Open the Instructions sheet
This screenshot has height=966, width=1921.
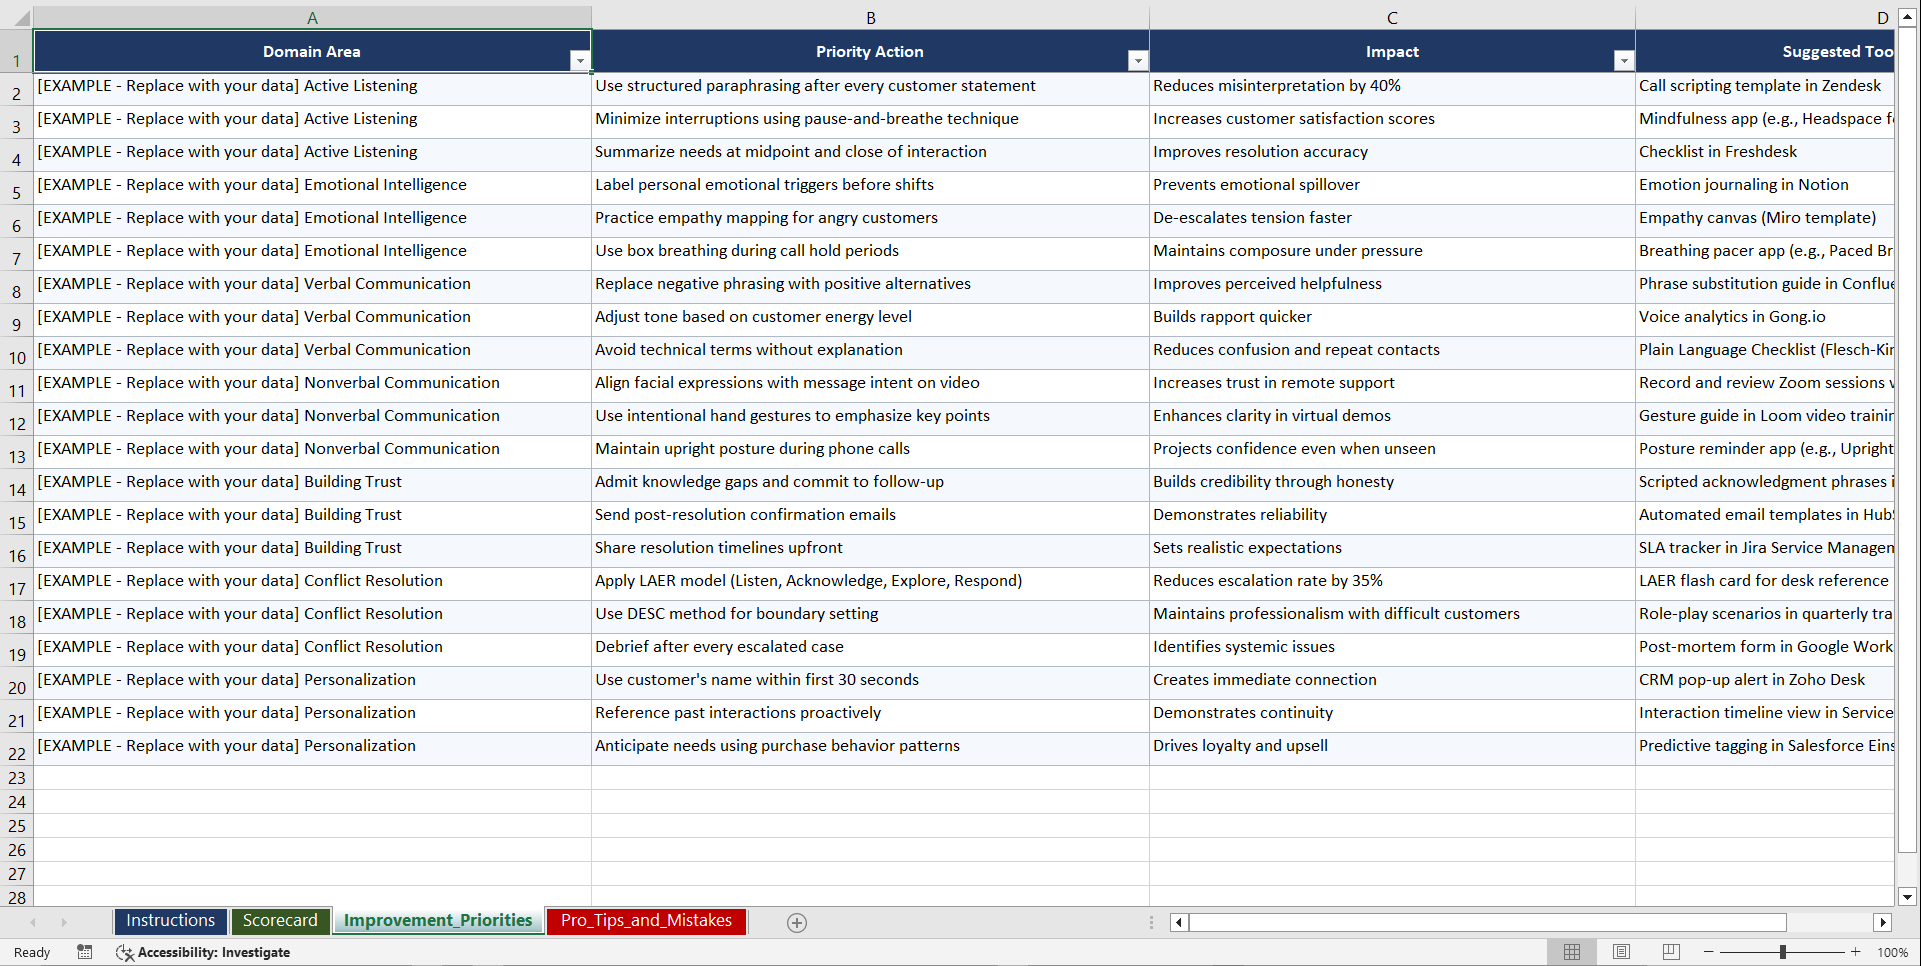pos(170,921)
